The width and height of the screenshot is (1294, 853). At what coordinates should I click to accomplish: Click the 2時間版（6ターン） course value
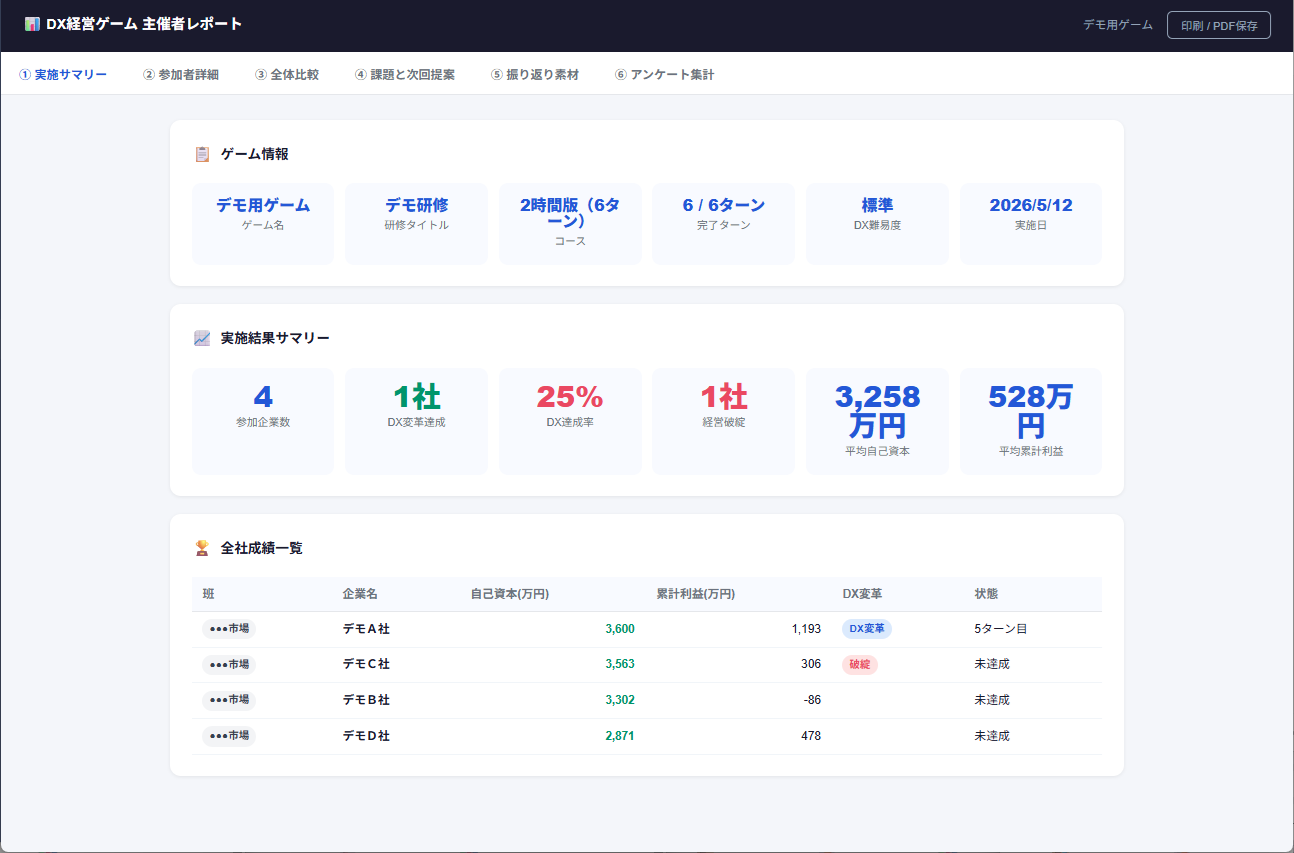point(570,212)
